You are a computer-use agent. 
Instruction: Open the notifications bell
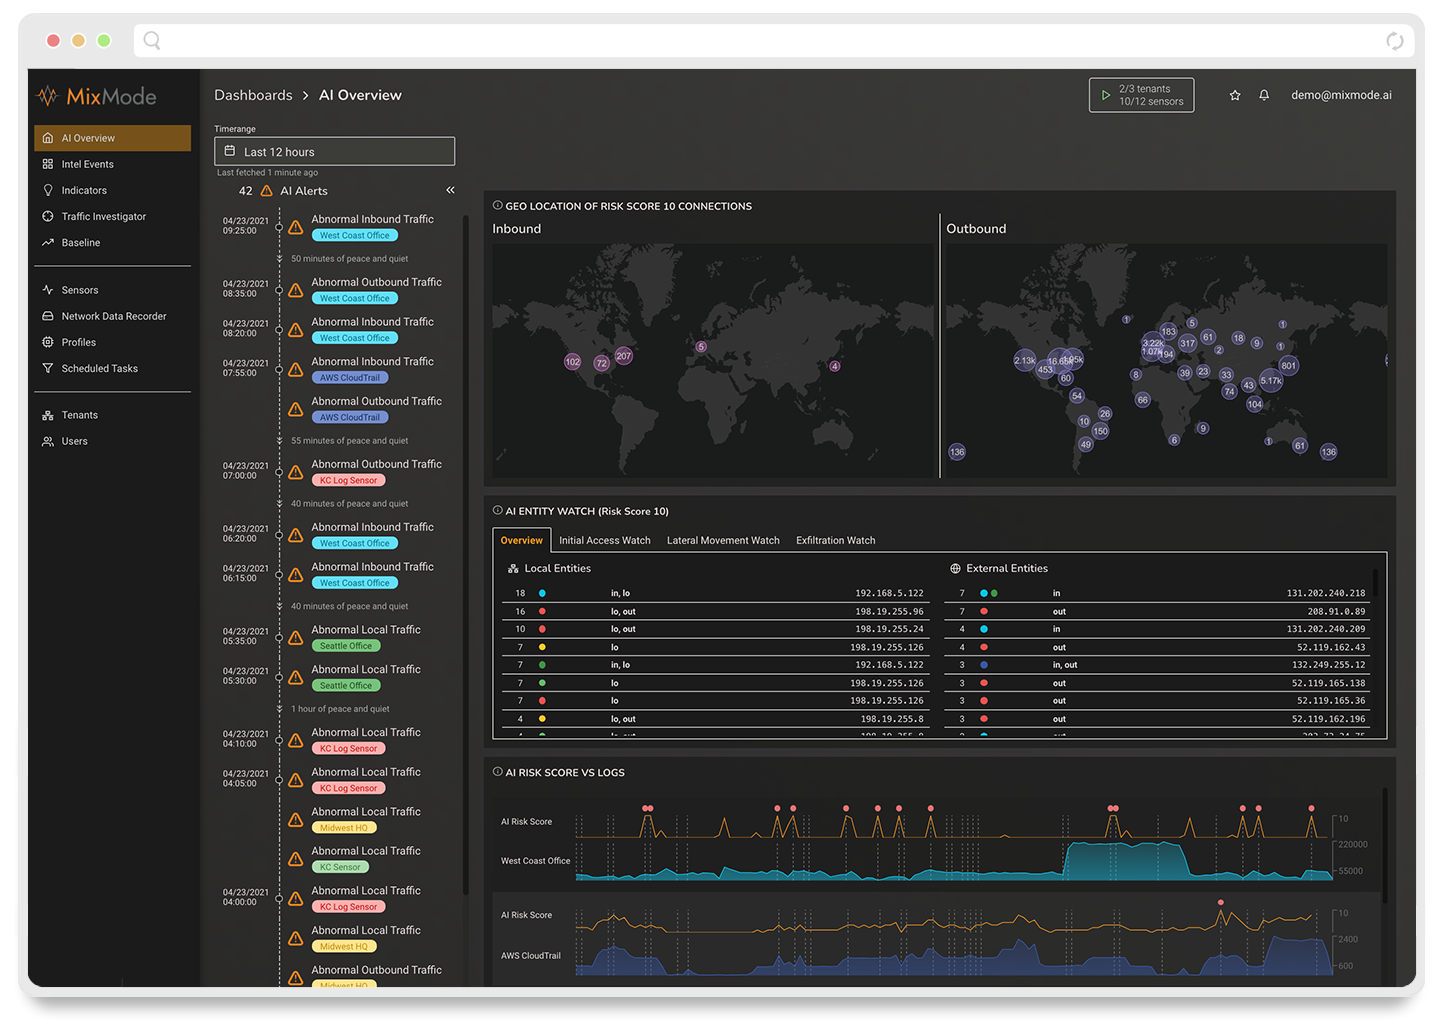[x=1264, y=95]
